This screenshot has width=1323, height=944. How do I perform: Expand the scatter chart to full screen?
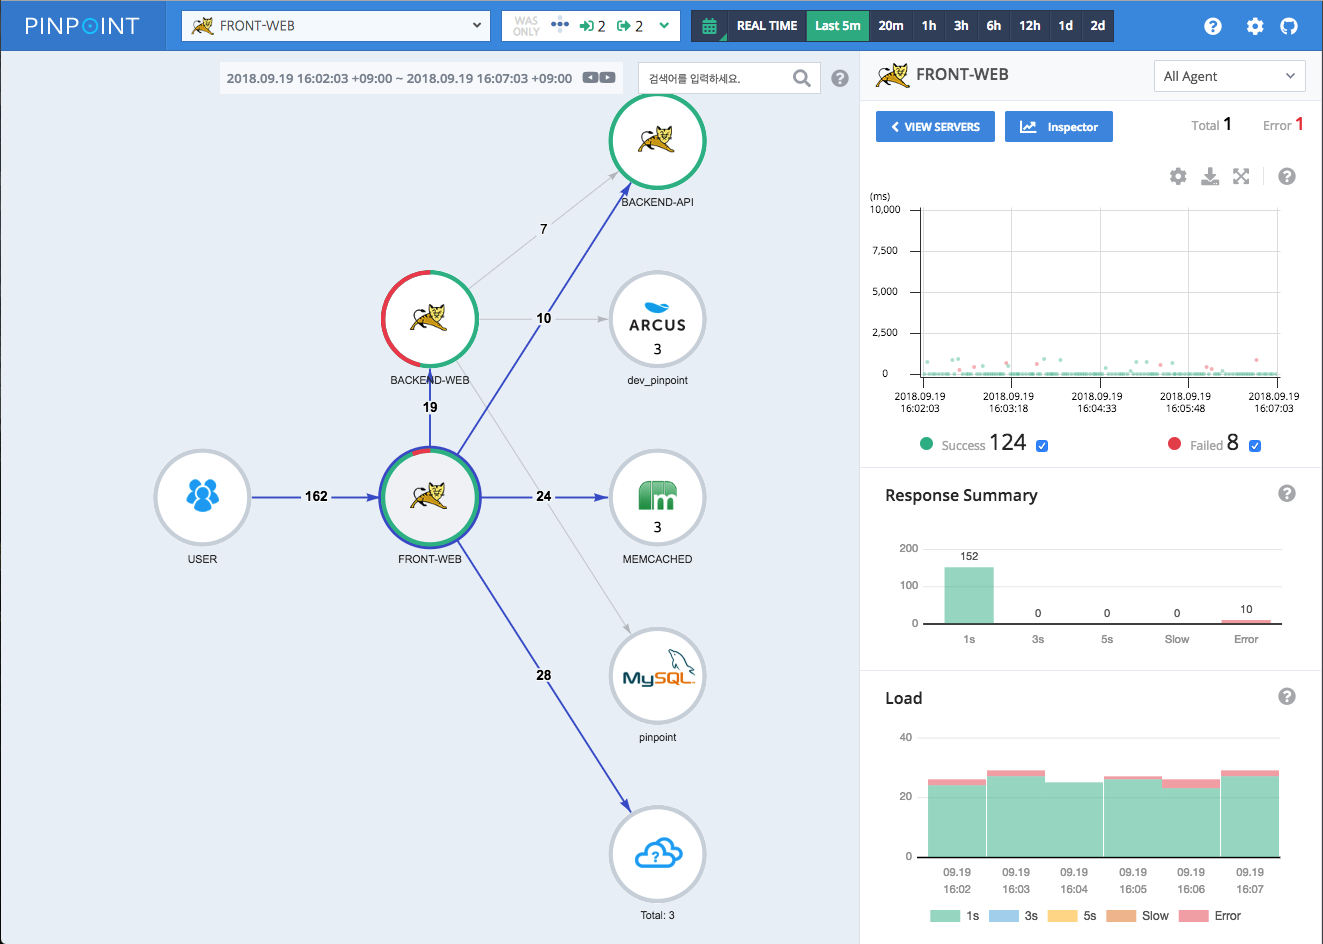pyautogui.click(x=1241, y=176)
